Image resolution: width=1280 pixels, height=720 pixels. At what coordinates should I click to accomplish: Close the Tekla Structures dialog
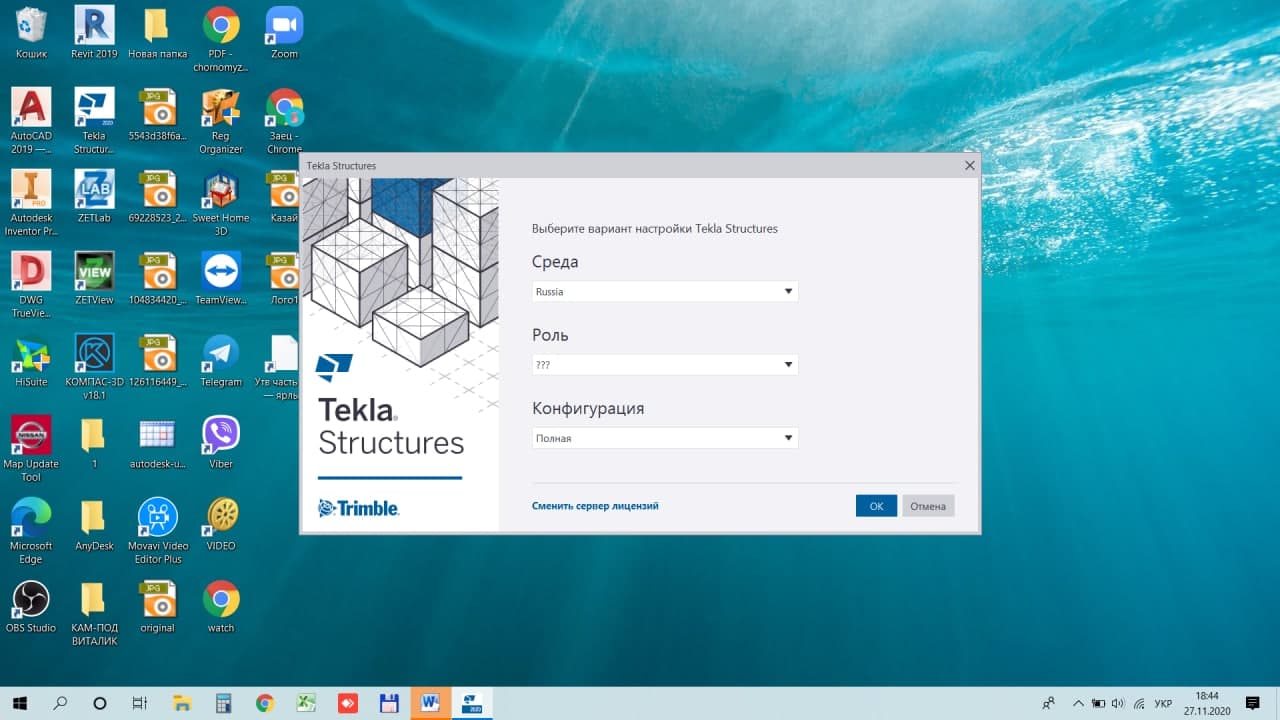969,165
